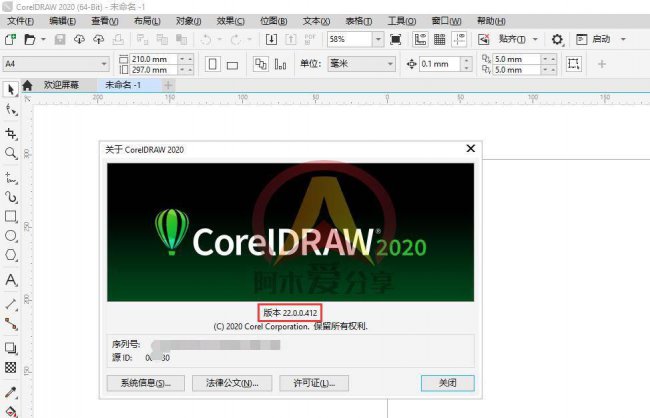Expand the Open icon's dropdown arrow
650x418 pixels.
(43, 39)
